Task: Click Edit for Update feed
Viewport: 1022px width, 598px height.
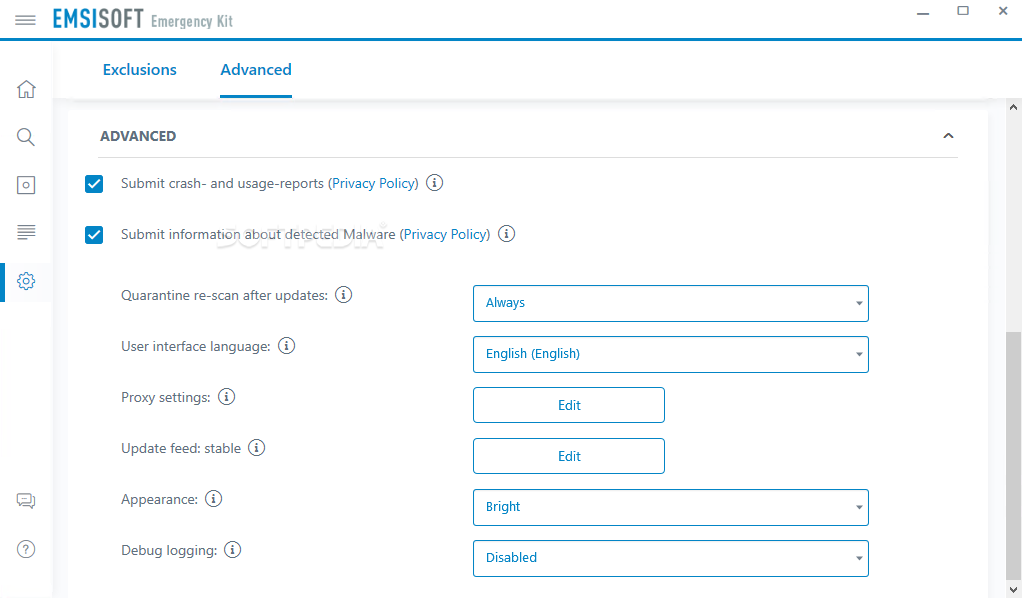Action: pyautogui.click(x=569, y=456)
